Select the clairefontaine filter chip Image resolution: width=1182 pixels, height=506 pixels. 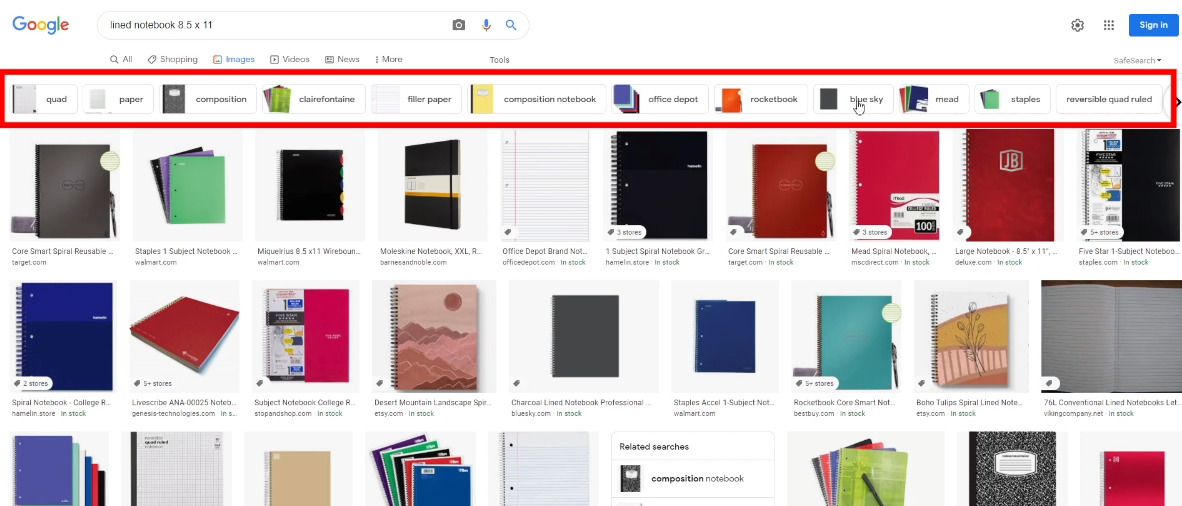coord(314,99)
